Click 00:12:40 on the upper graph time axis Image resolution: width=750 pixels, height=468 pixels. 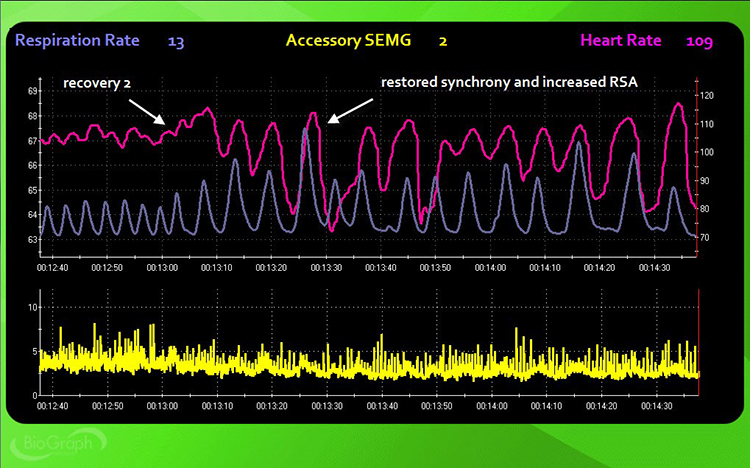[53, 268]
